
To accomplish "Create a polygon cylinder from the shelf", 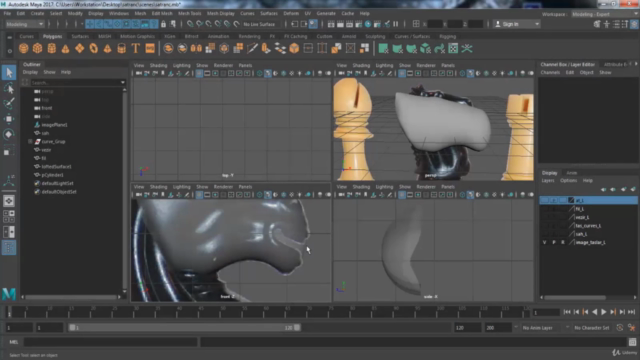I will (51, 49).
